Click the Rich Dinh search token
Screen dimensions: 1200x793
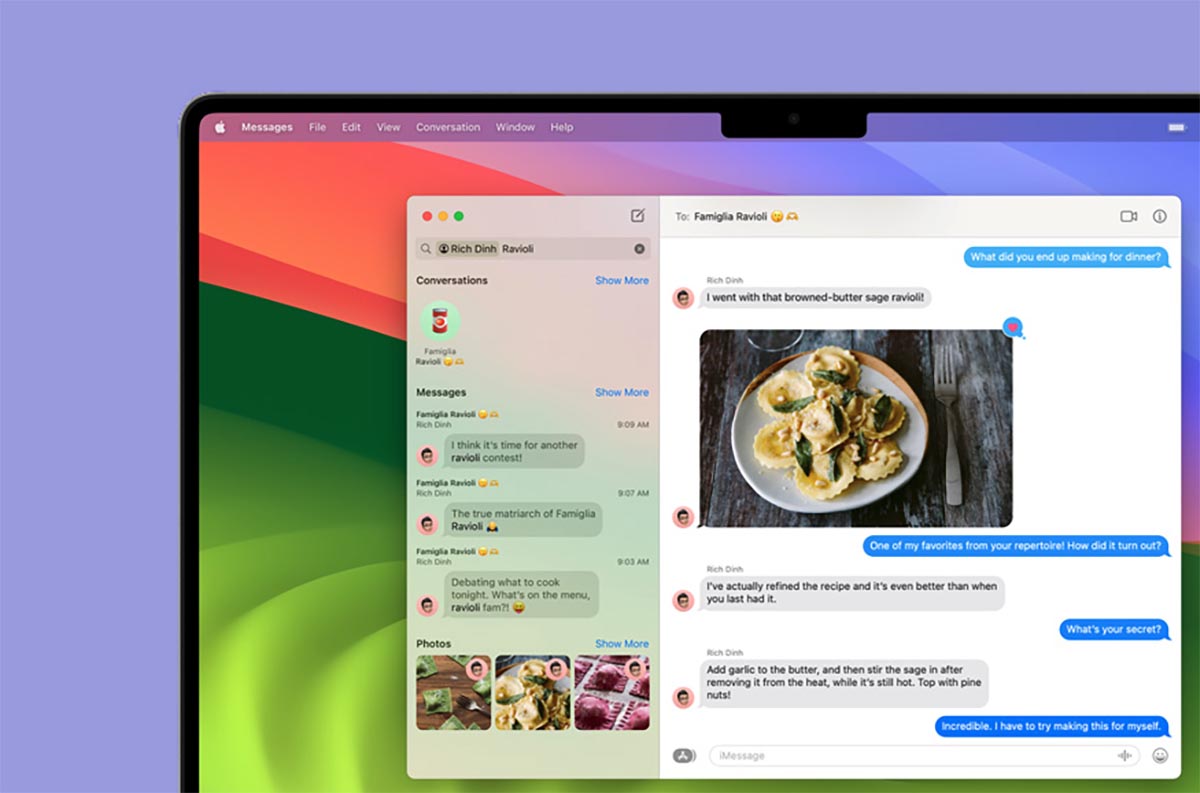pos(467,249)
